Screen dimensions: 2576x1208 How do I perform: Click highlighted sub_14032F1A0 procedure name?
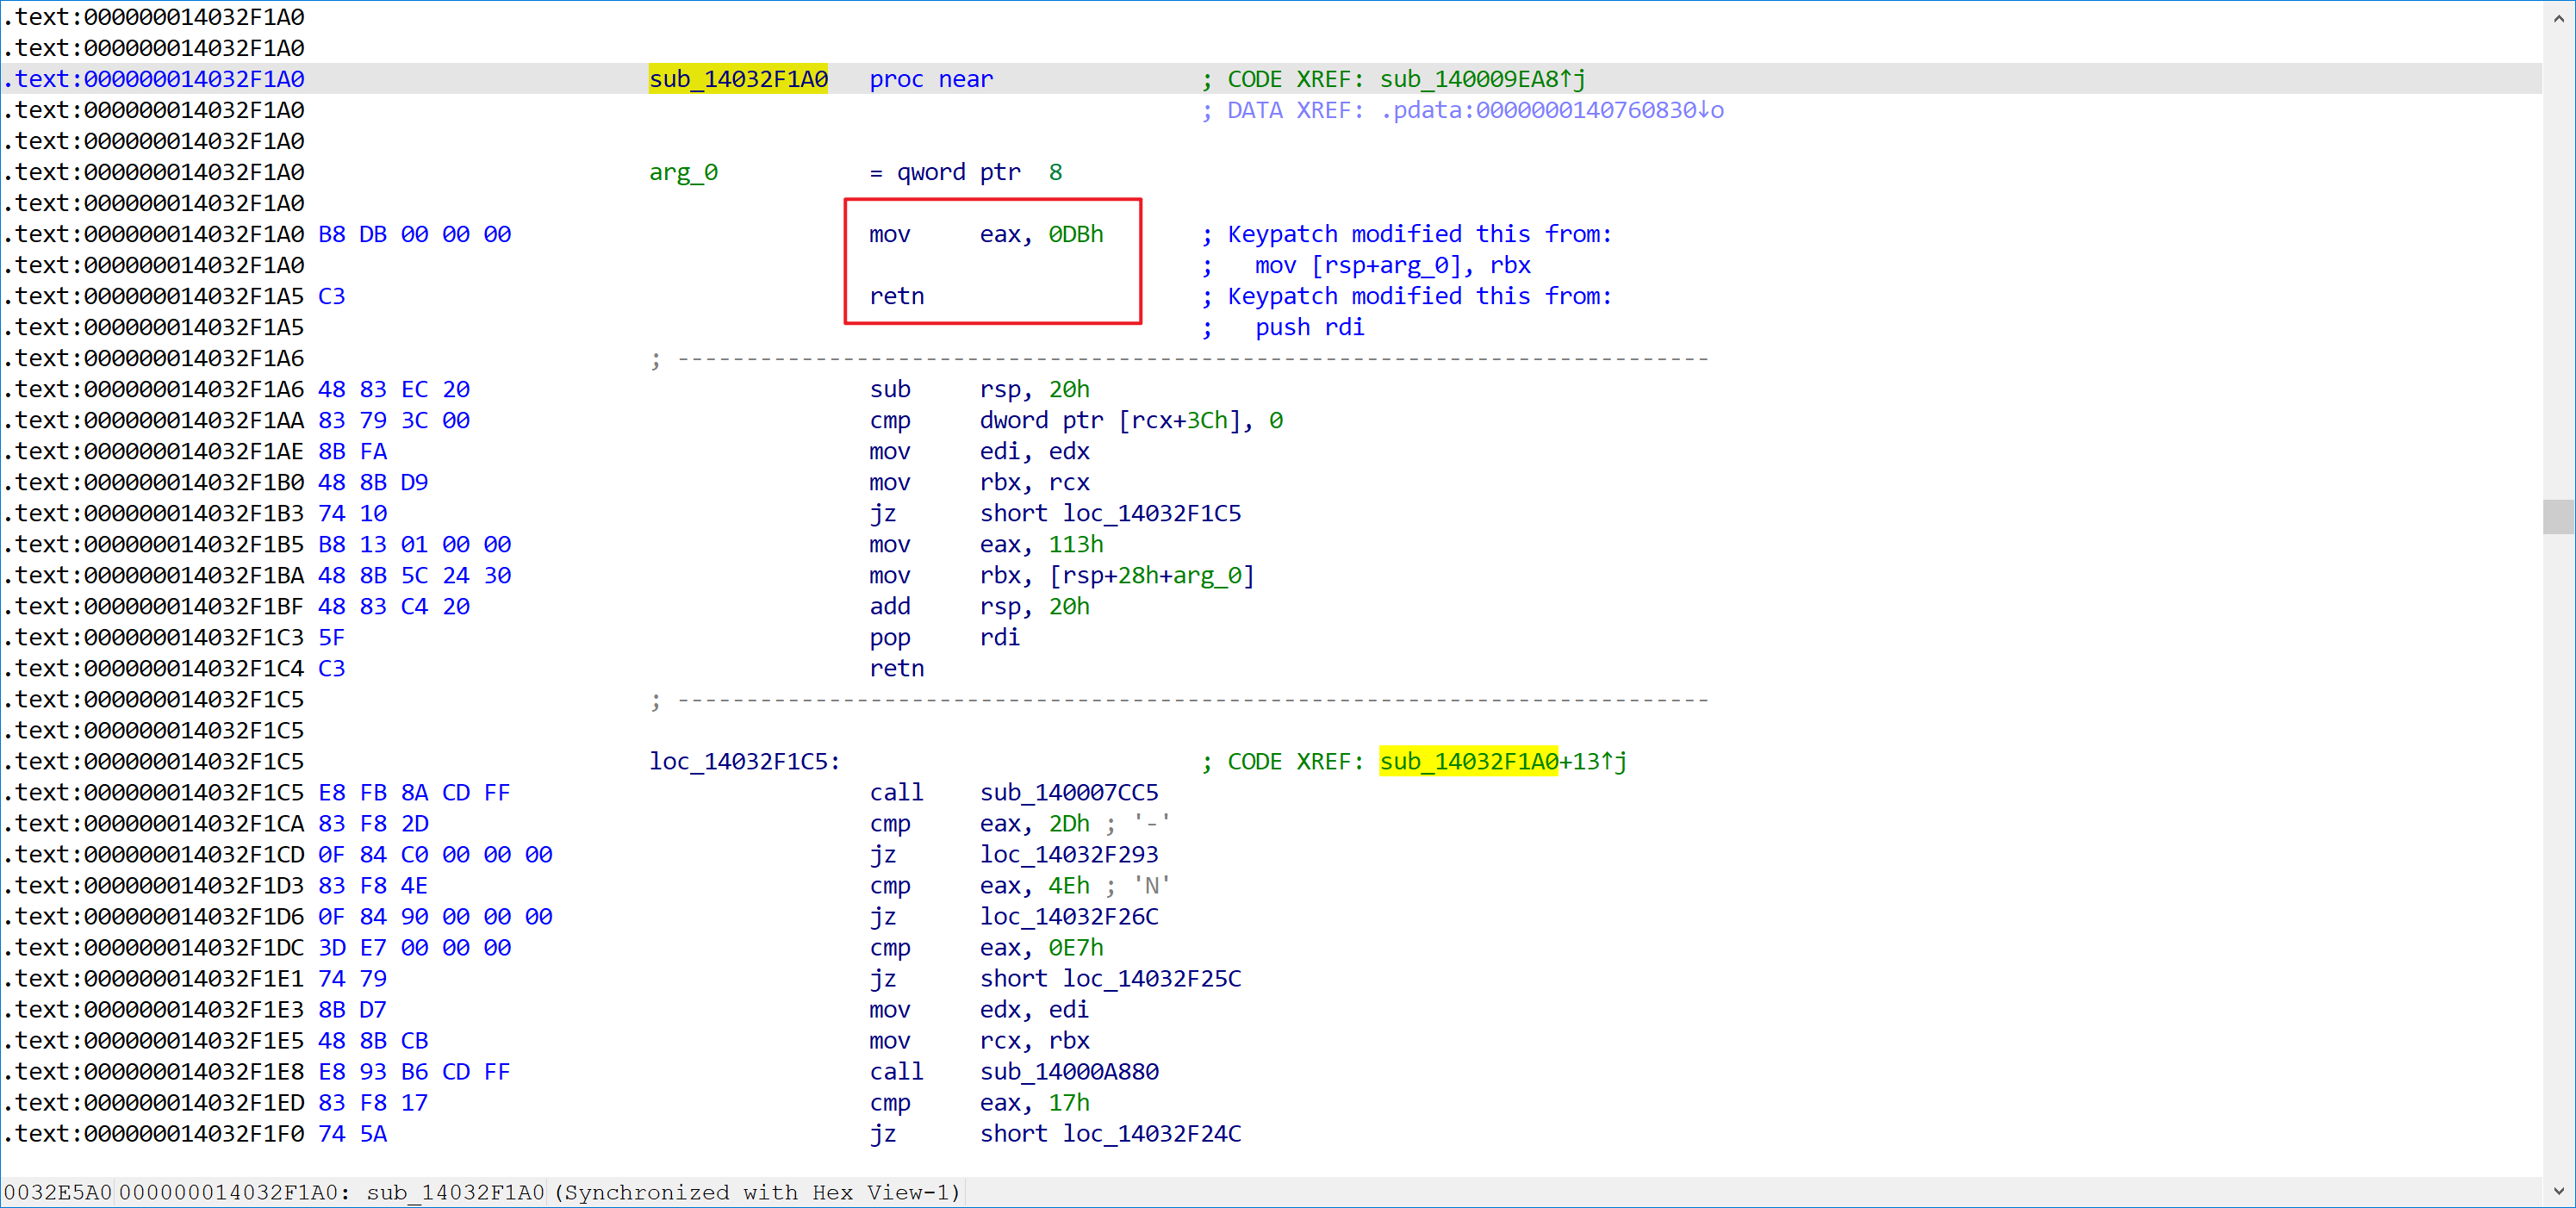(x=738, y=79)
